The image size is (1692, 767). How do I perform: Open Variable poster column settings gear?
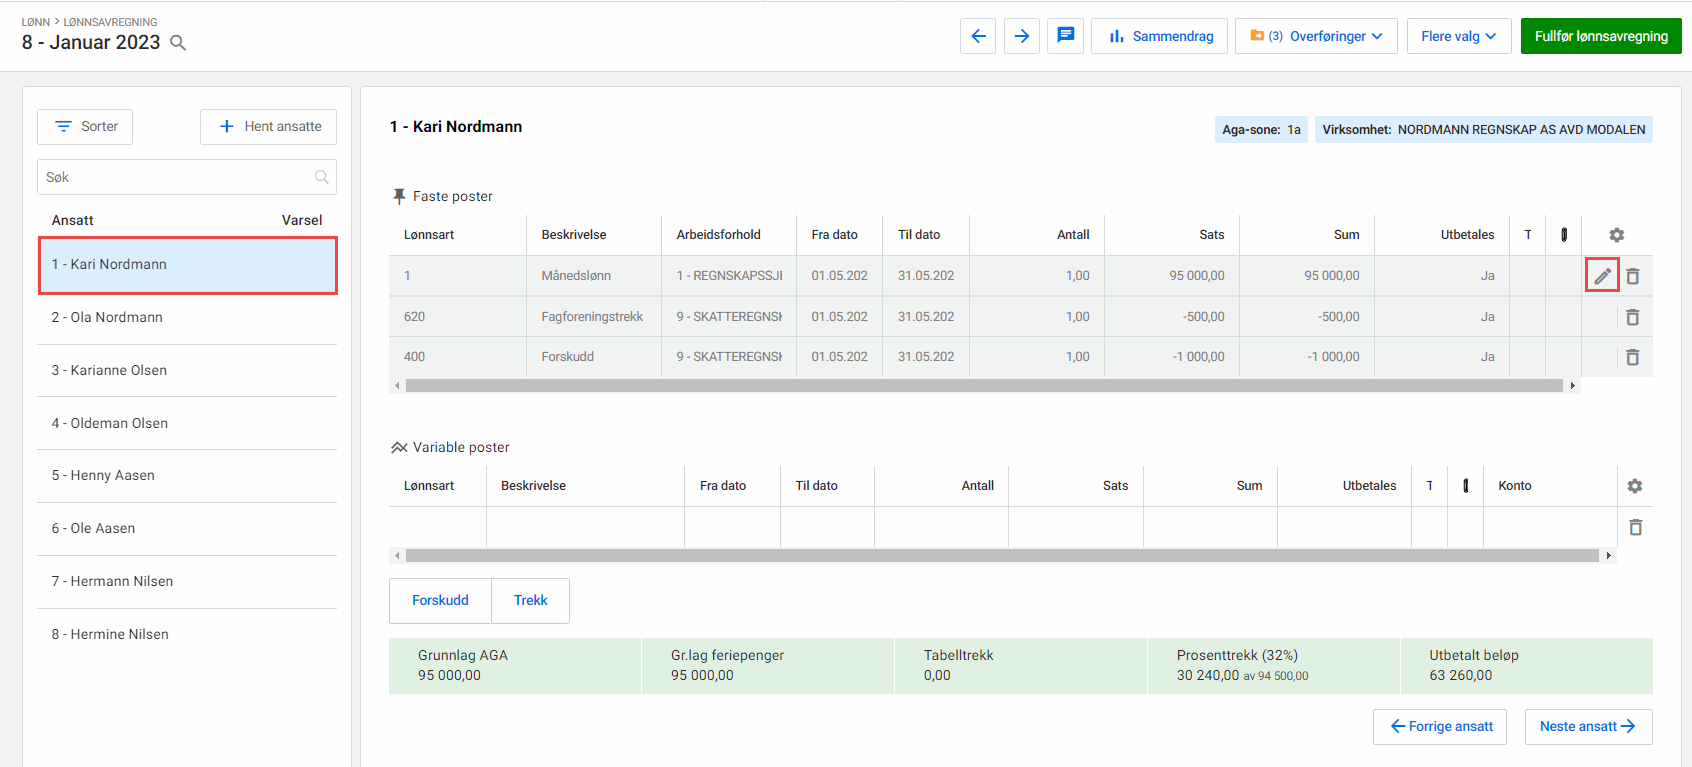(x=1634, y=486)
